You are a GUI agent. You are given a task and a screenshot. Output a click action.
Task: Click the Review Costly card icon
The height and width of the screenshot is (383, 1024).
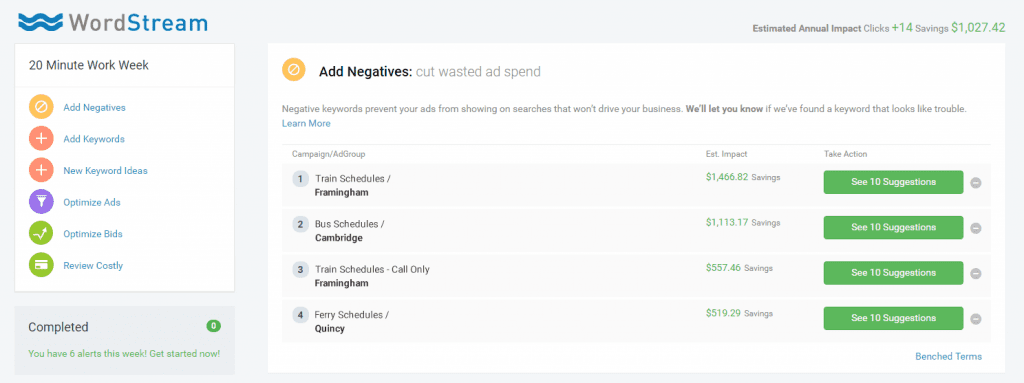41,265
